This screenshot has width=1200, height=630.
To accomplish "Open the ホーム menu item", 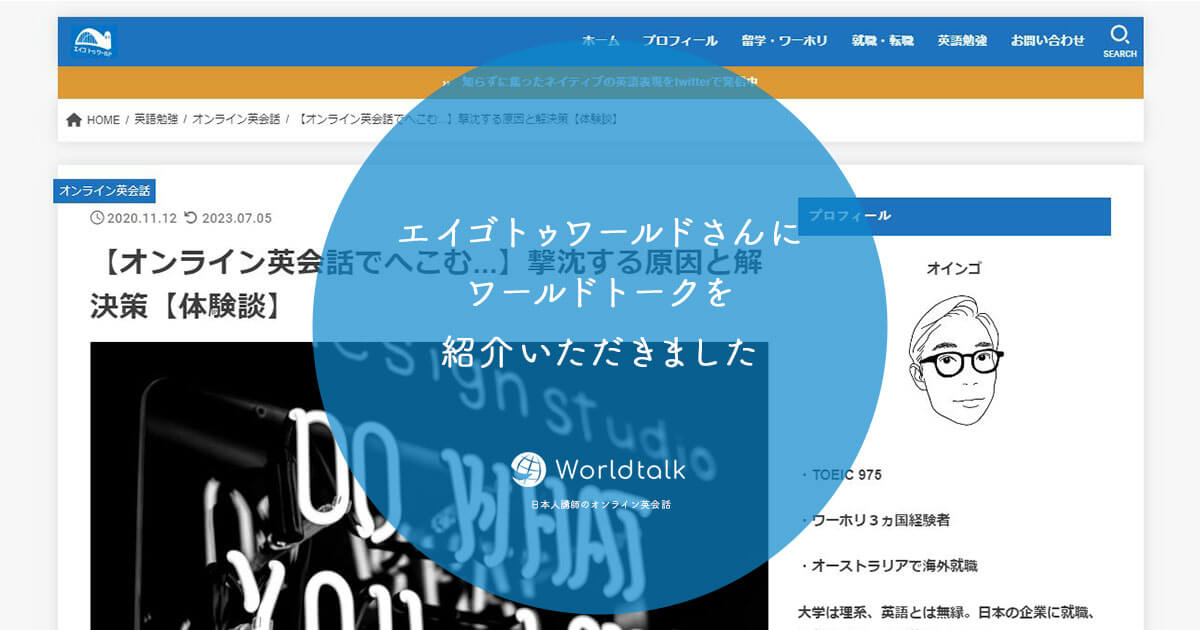I will click(x=601, y=41).
